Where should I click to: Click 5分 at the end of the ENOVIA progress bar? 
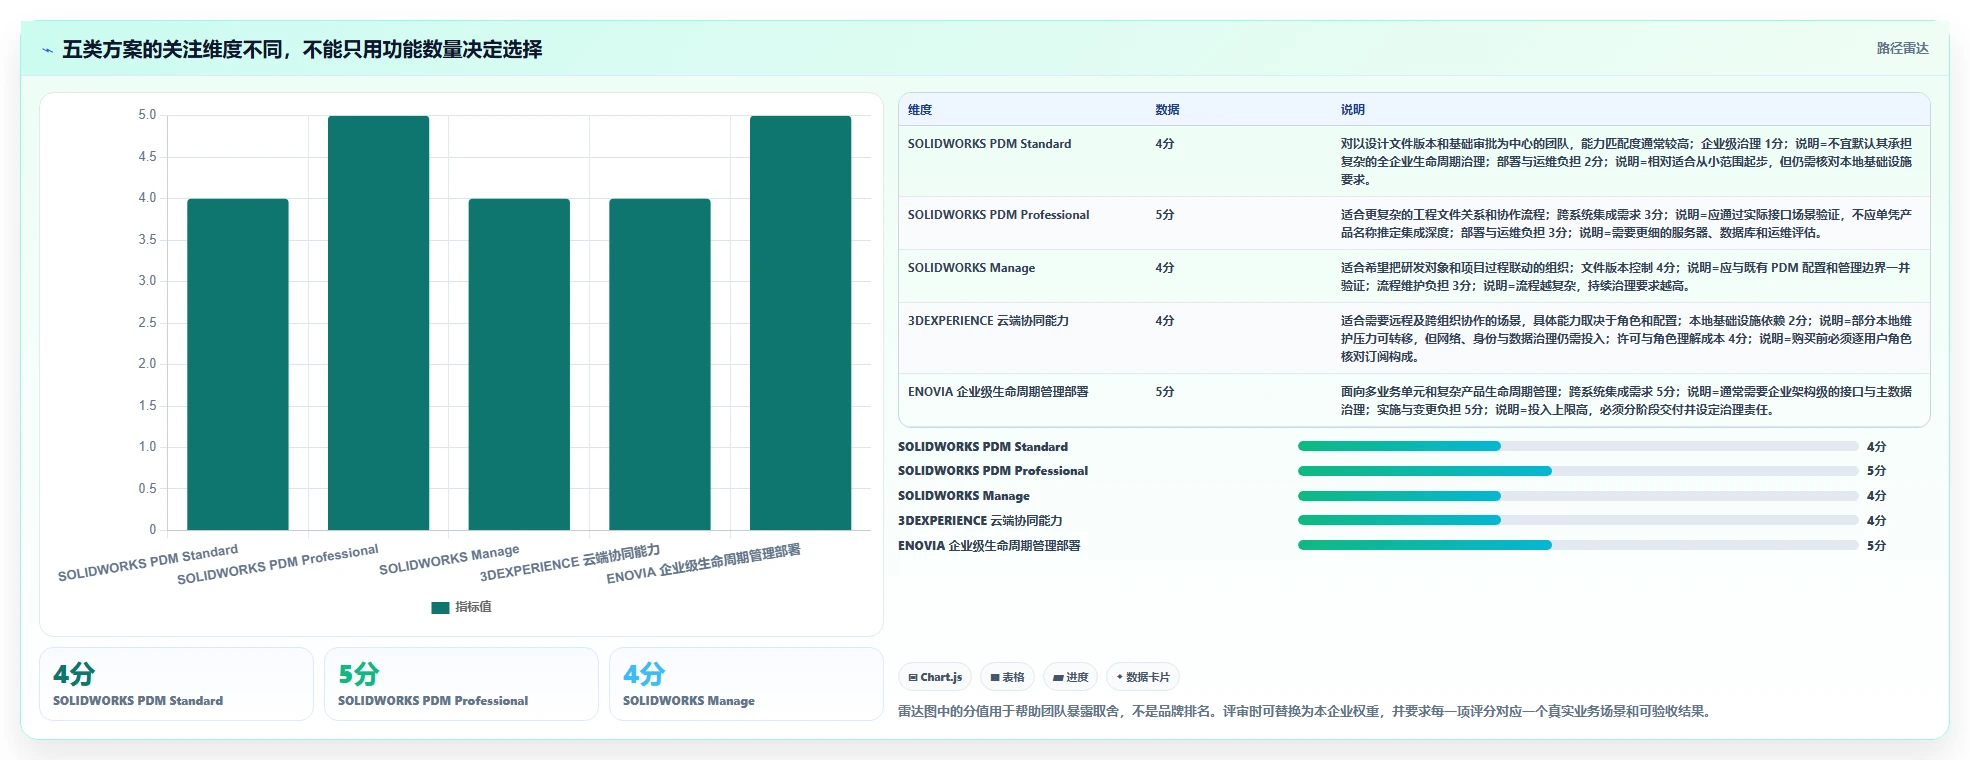[x=1877, y=546]
